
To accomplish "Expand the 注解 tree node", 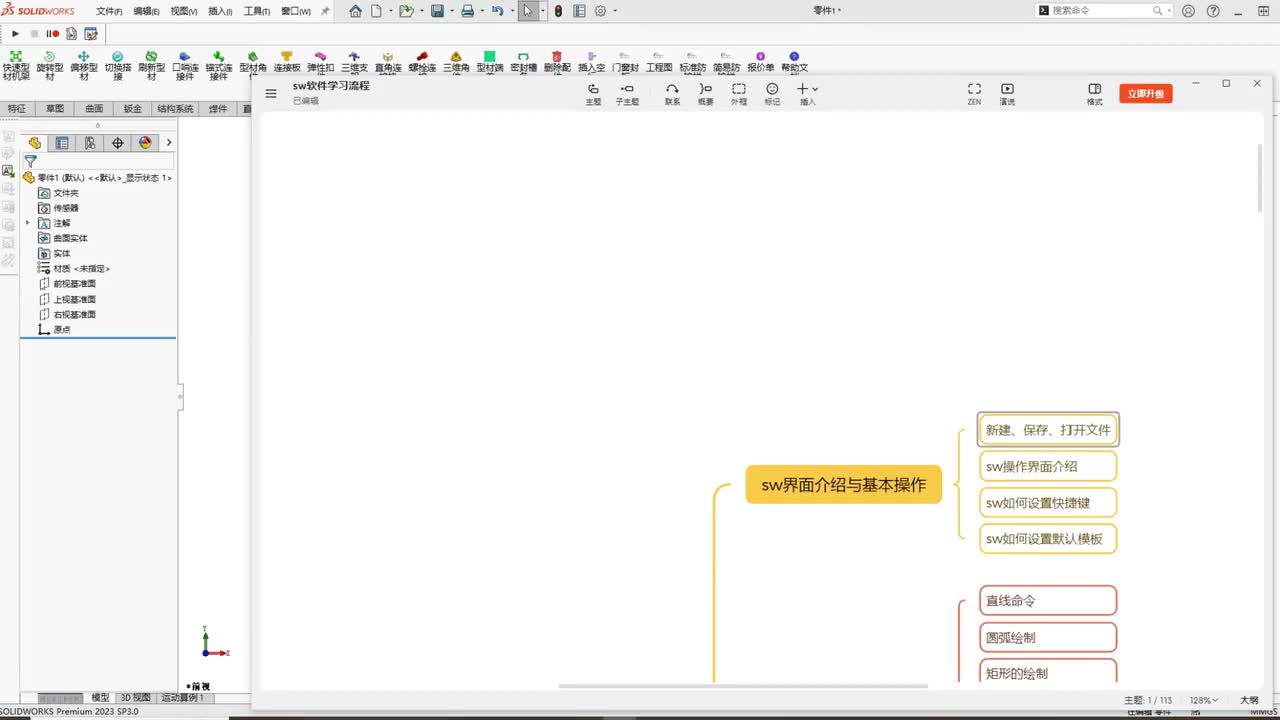I will tap(28, 223).
